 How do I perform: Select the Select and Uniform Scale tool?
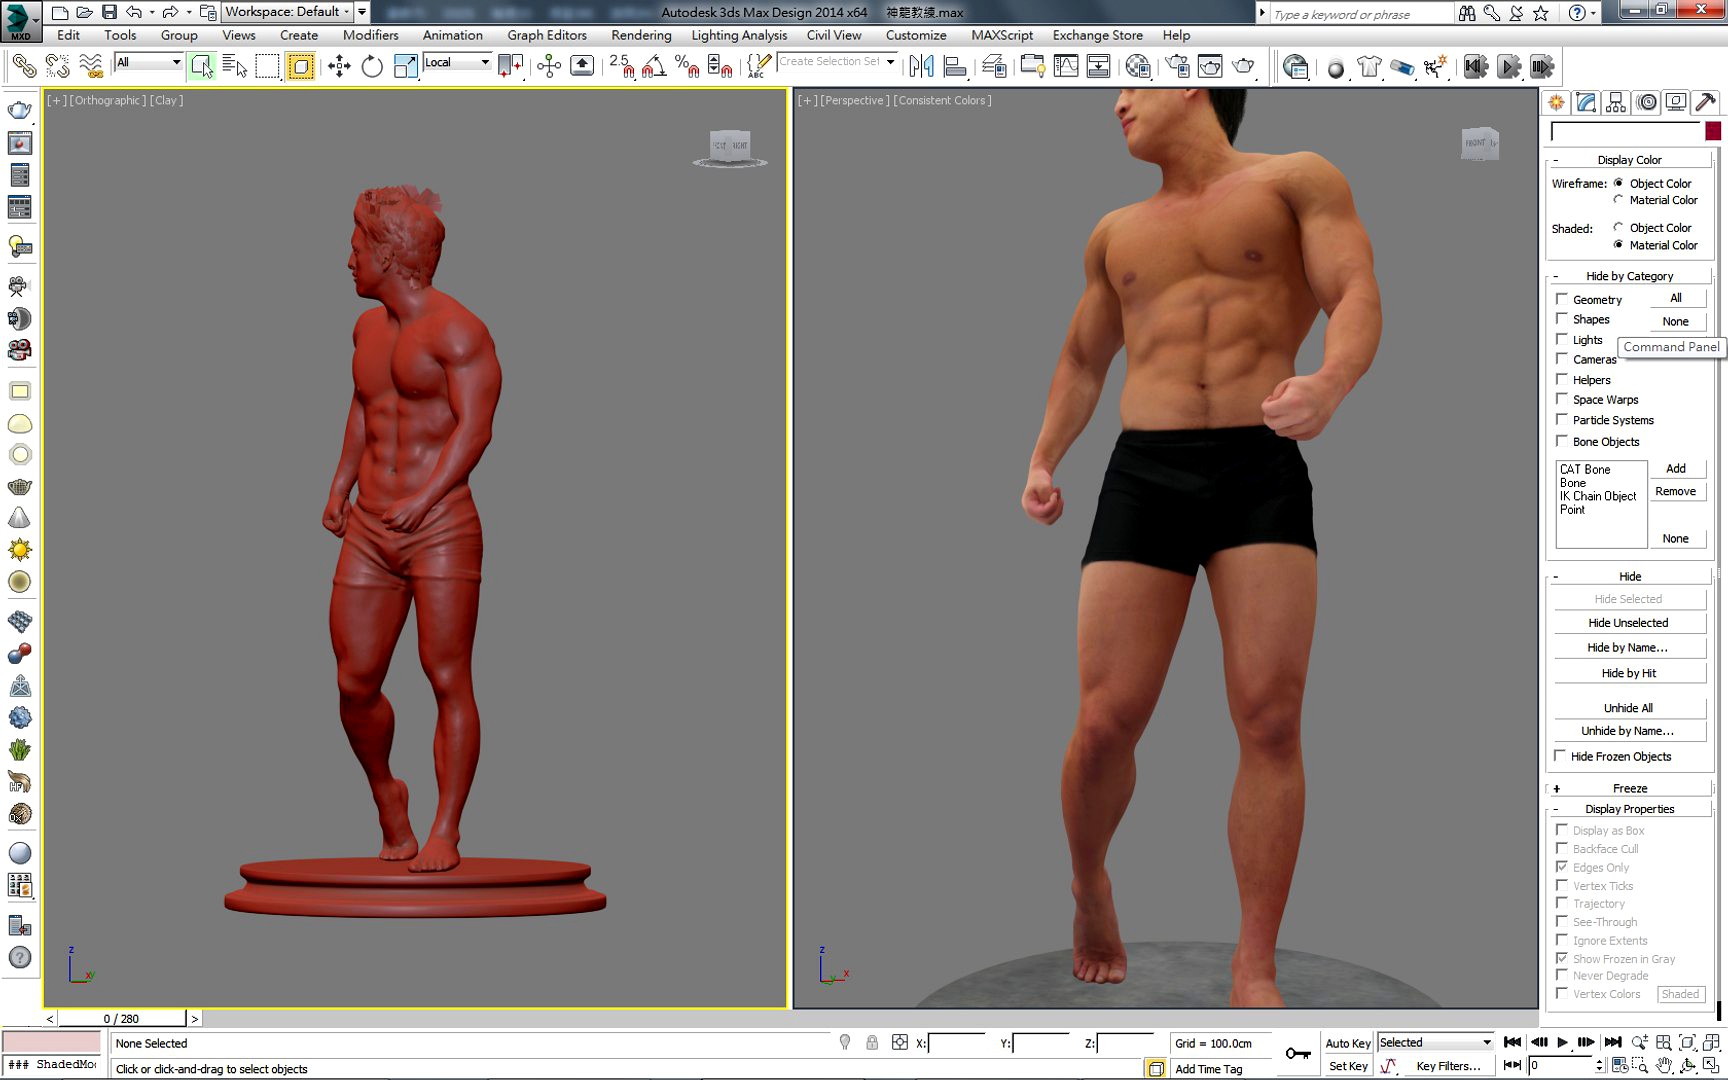405,67
